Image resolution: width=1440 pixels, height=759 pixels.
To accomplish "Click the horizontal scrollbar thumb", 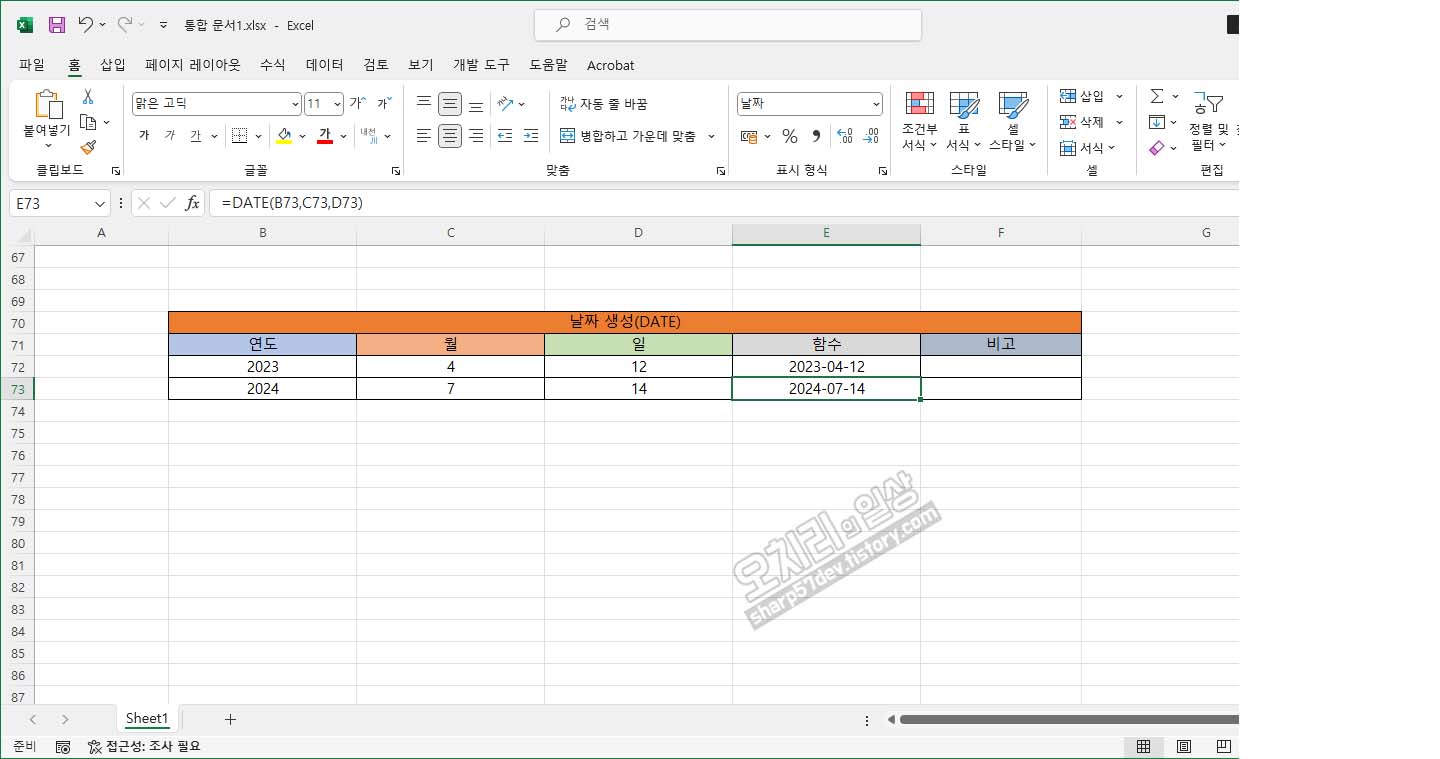I will (x=1068, y=719).
